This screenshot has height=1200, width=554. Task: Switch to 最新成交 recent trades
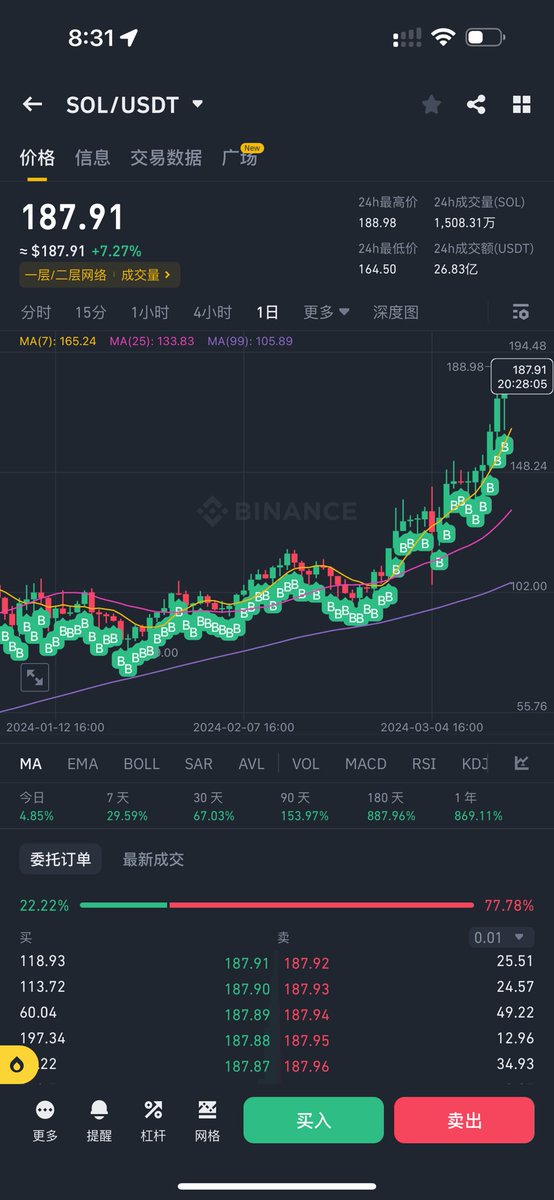click(x=153, y=859)
